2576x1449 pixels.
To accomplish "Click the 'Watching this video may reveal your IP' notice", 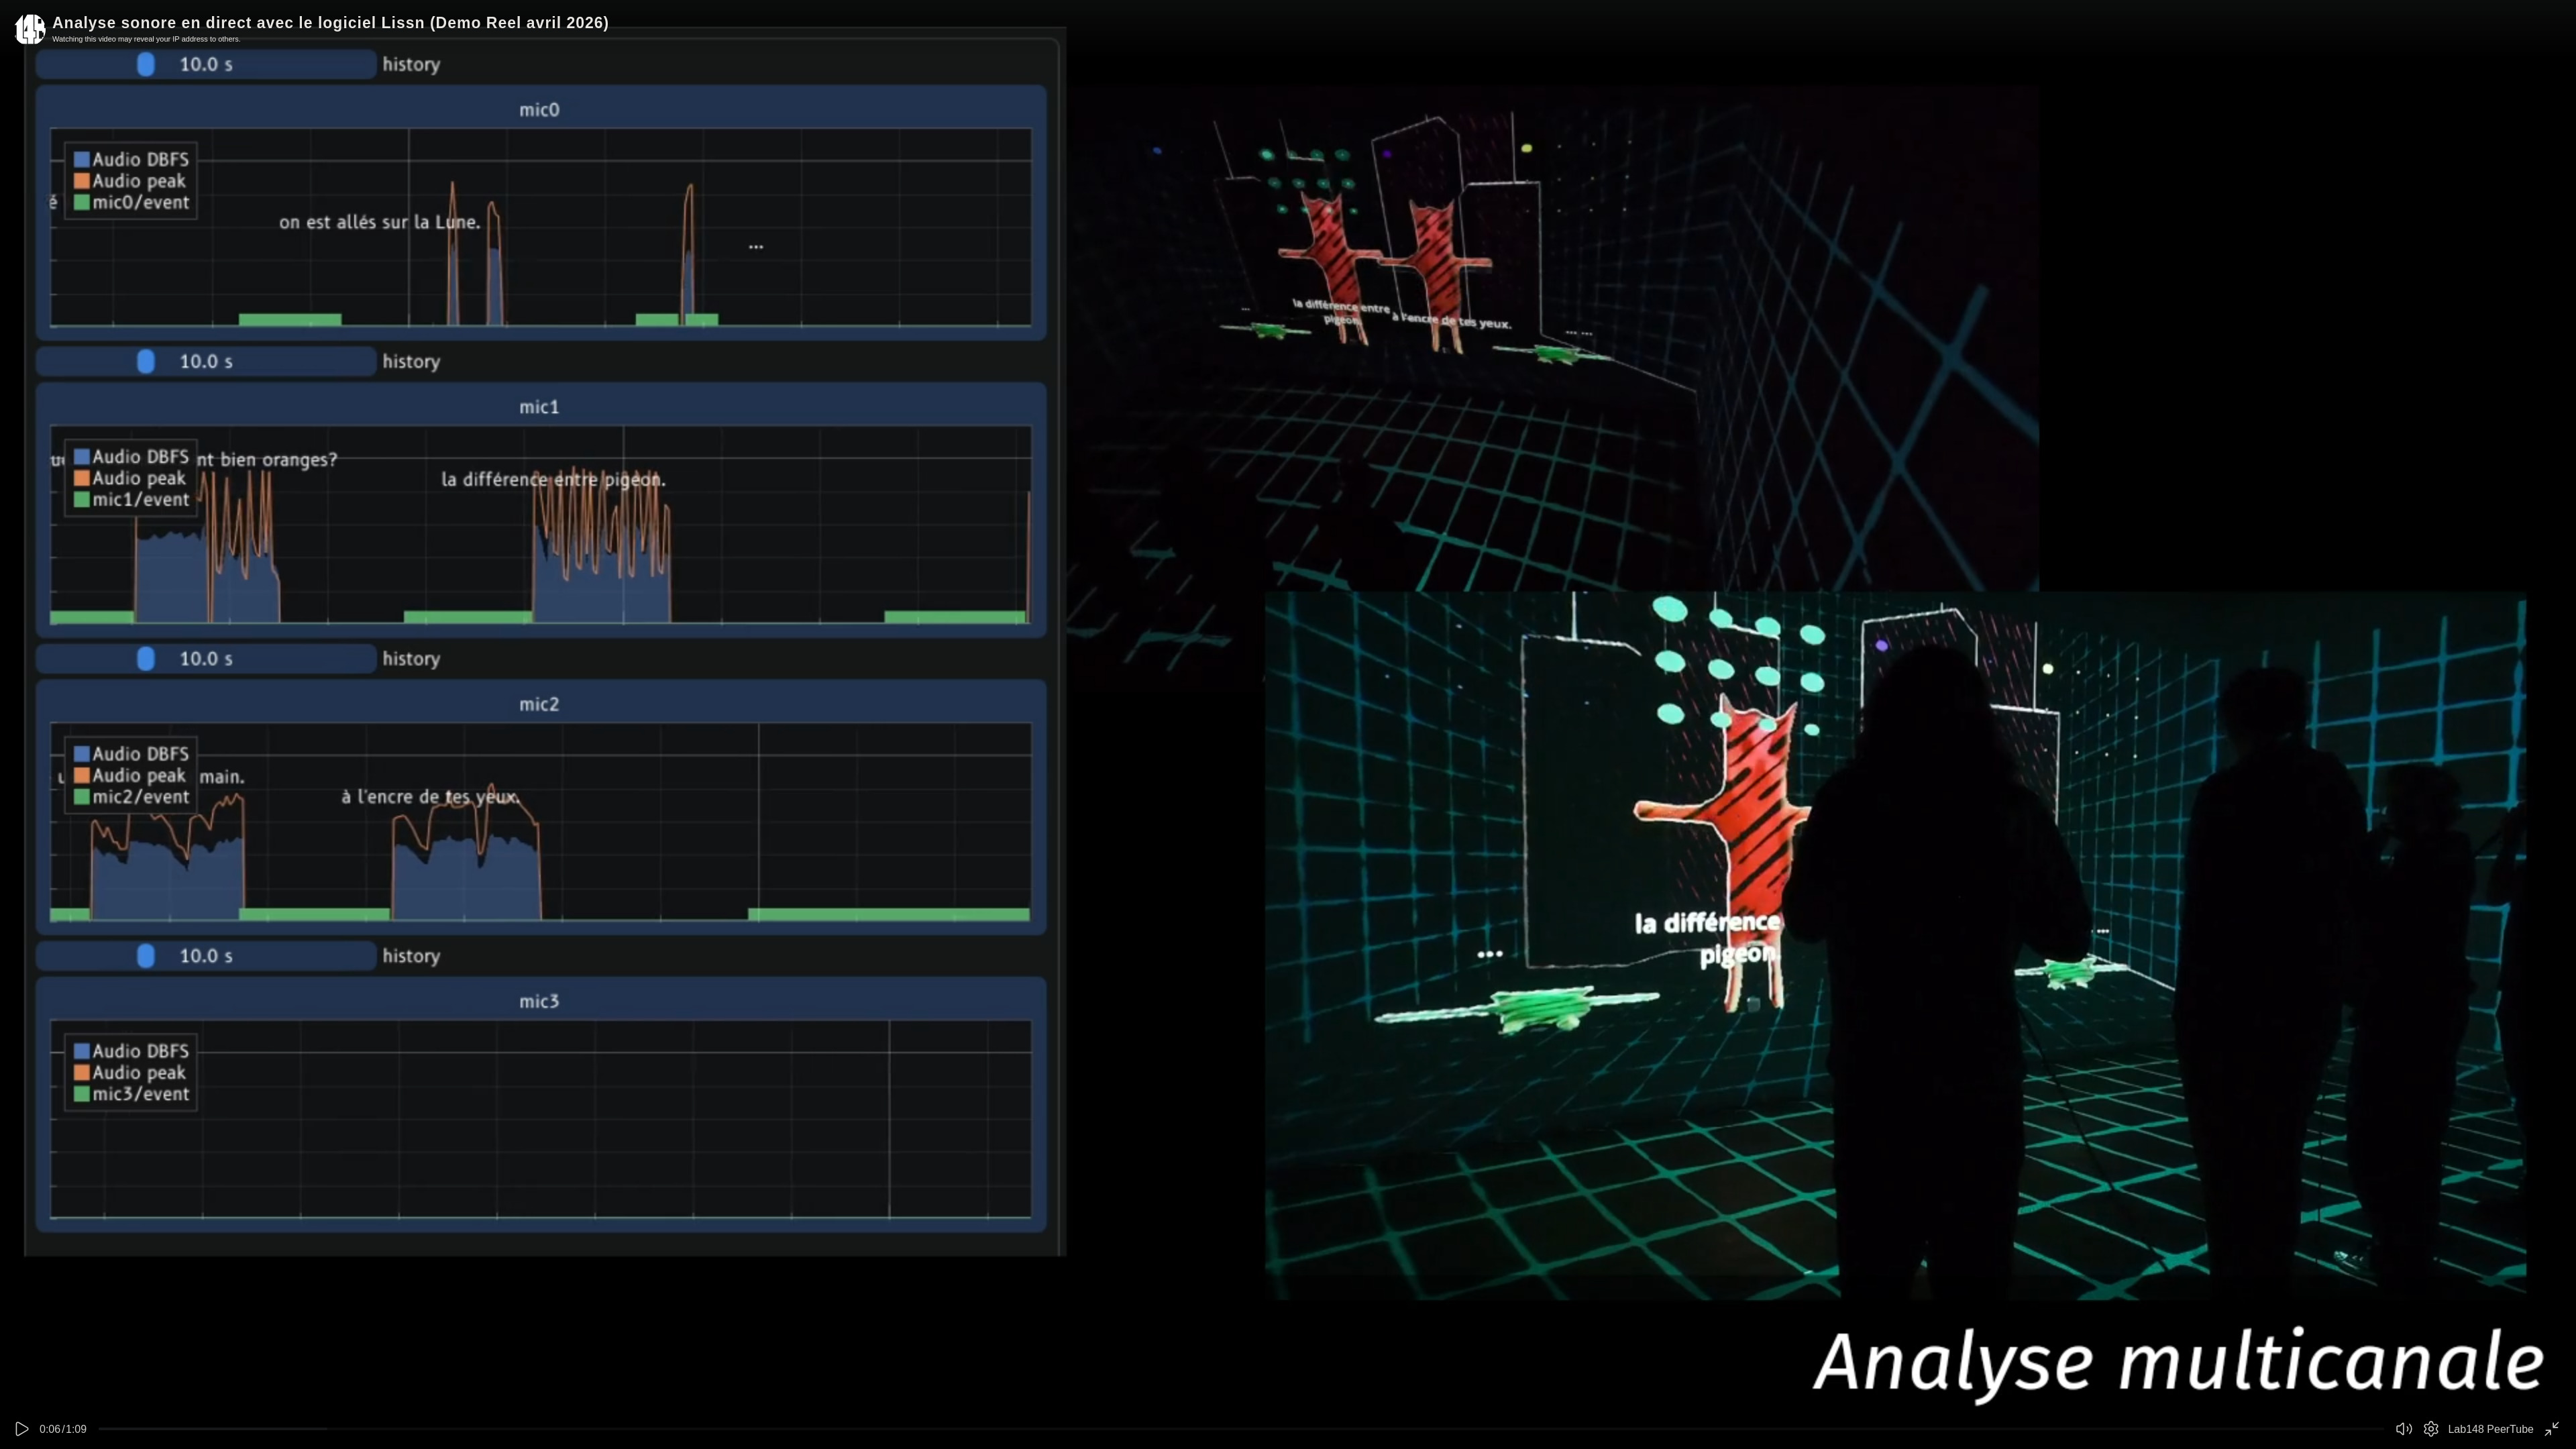I will 146,40.
